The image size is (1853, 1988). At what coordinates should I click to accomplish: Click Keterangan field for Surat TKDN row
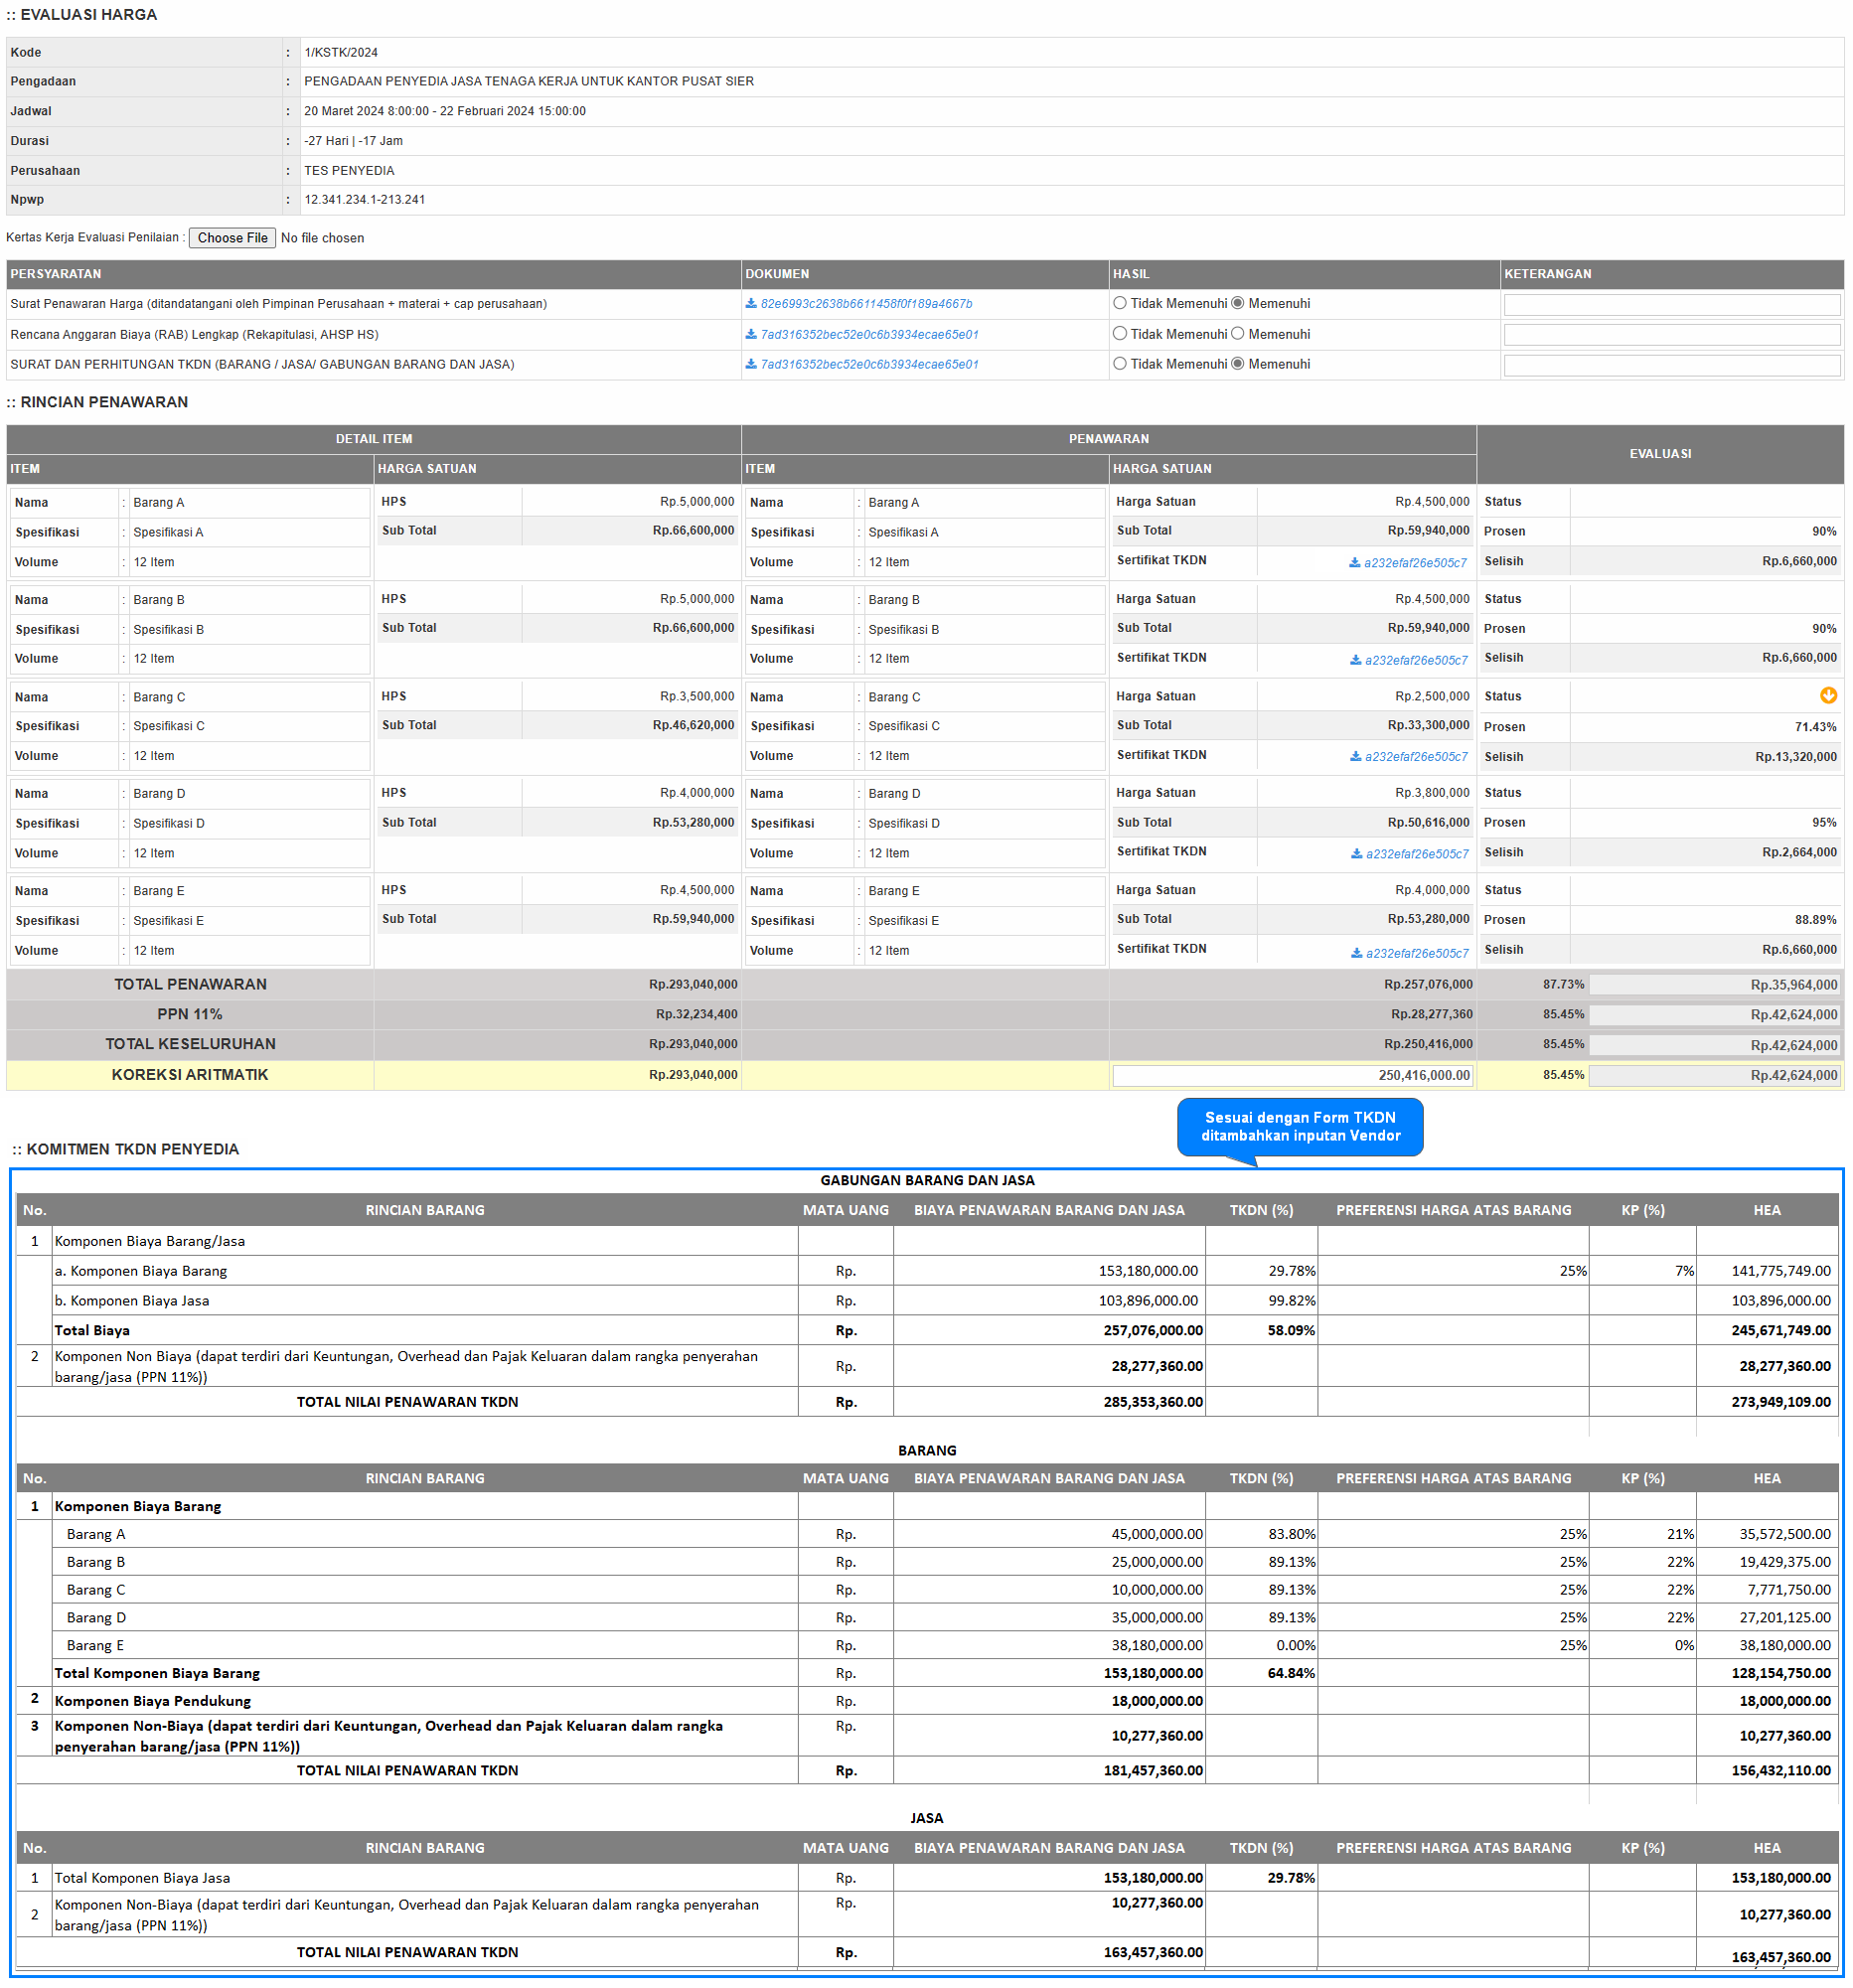pyautogui.click(x=1671, y=366)
